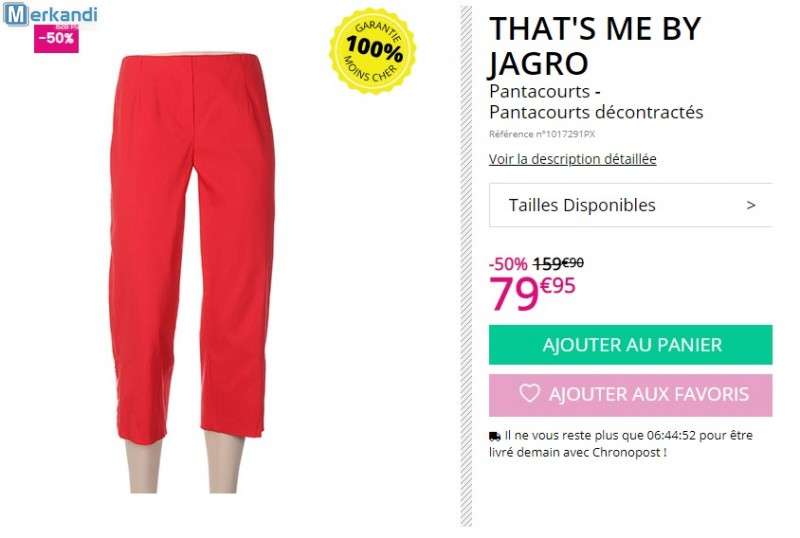The image size is (800, 538).
Task: Click the That's Me By Jagro brand title
Action: click(595, 46)
